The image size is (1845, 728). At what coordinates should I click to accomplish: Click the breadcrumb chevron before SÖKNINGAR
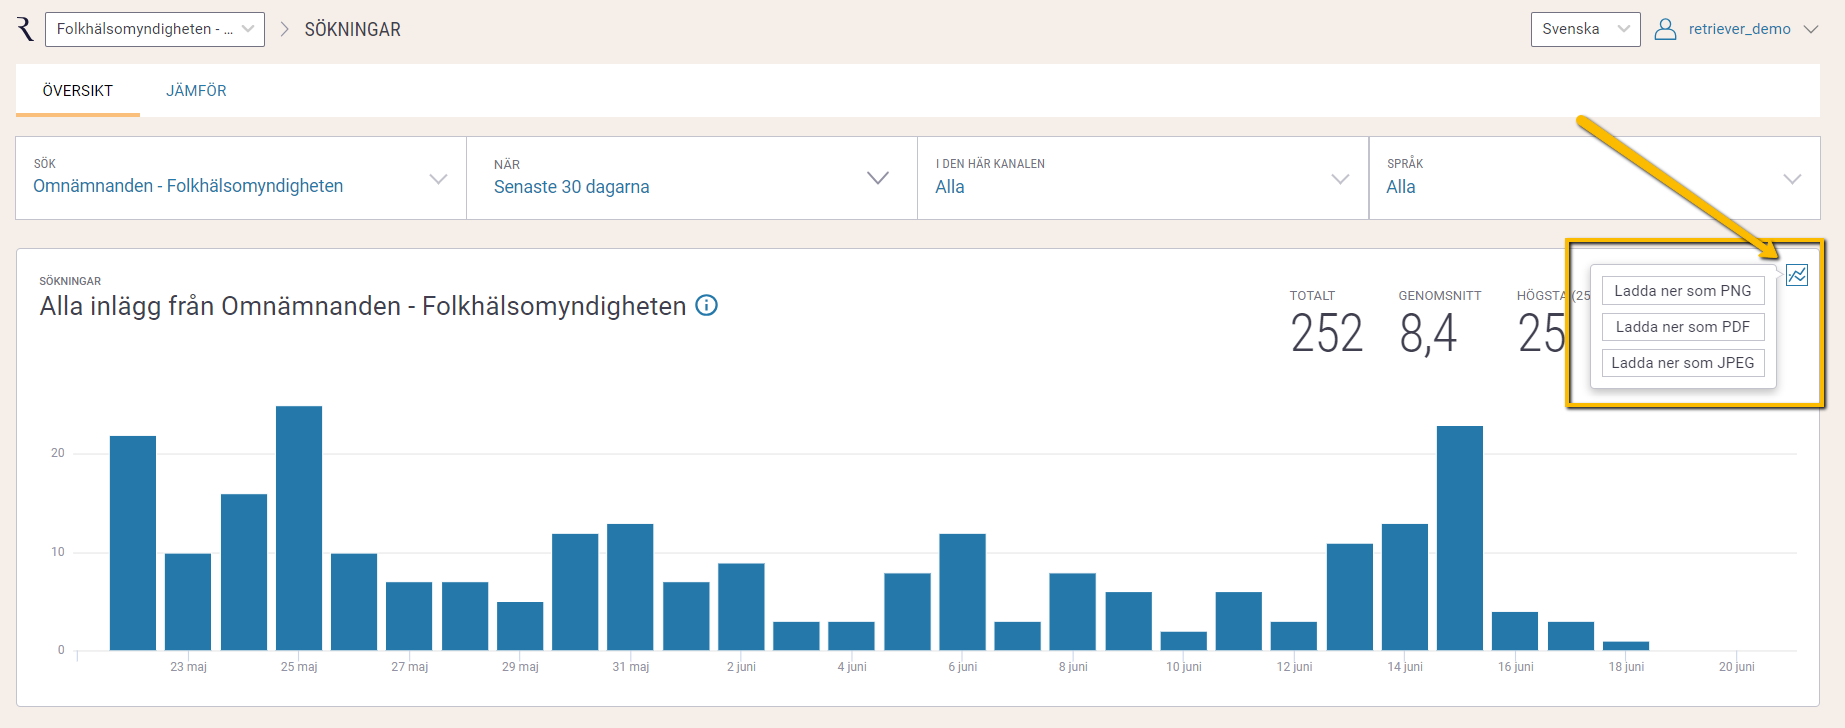(x=284, y=29)
